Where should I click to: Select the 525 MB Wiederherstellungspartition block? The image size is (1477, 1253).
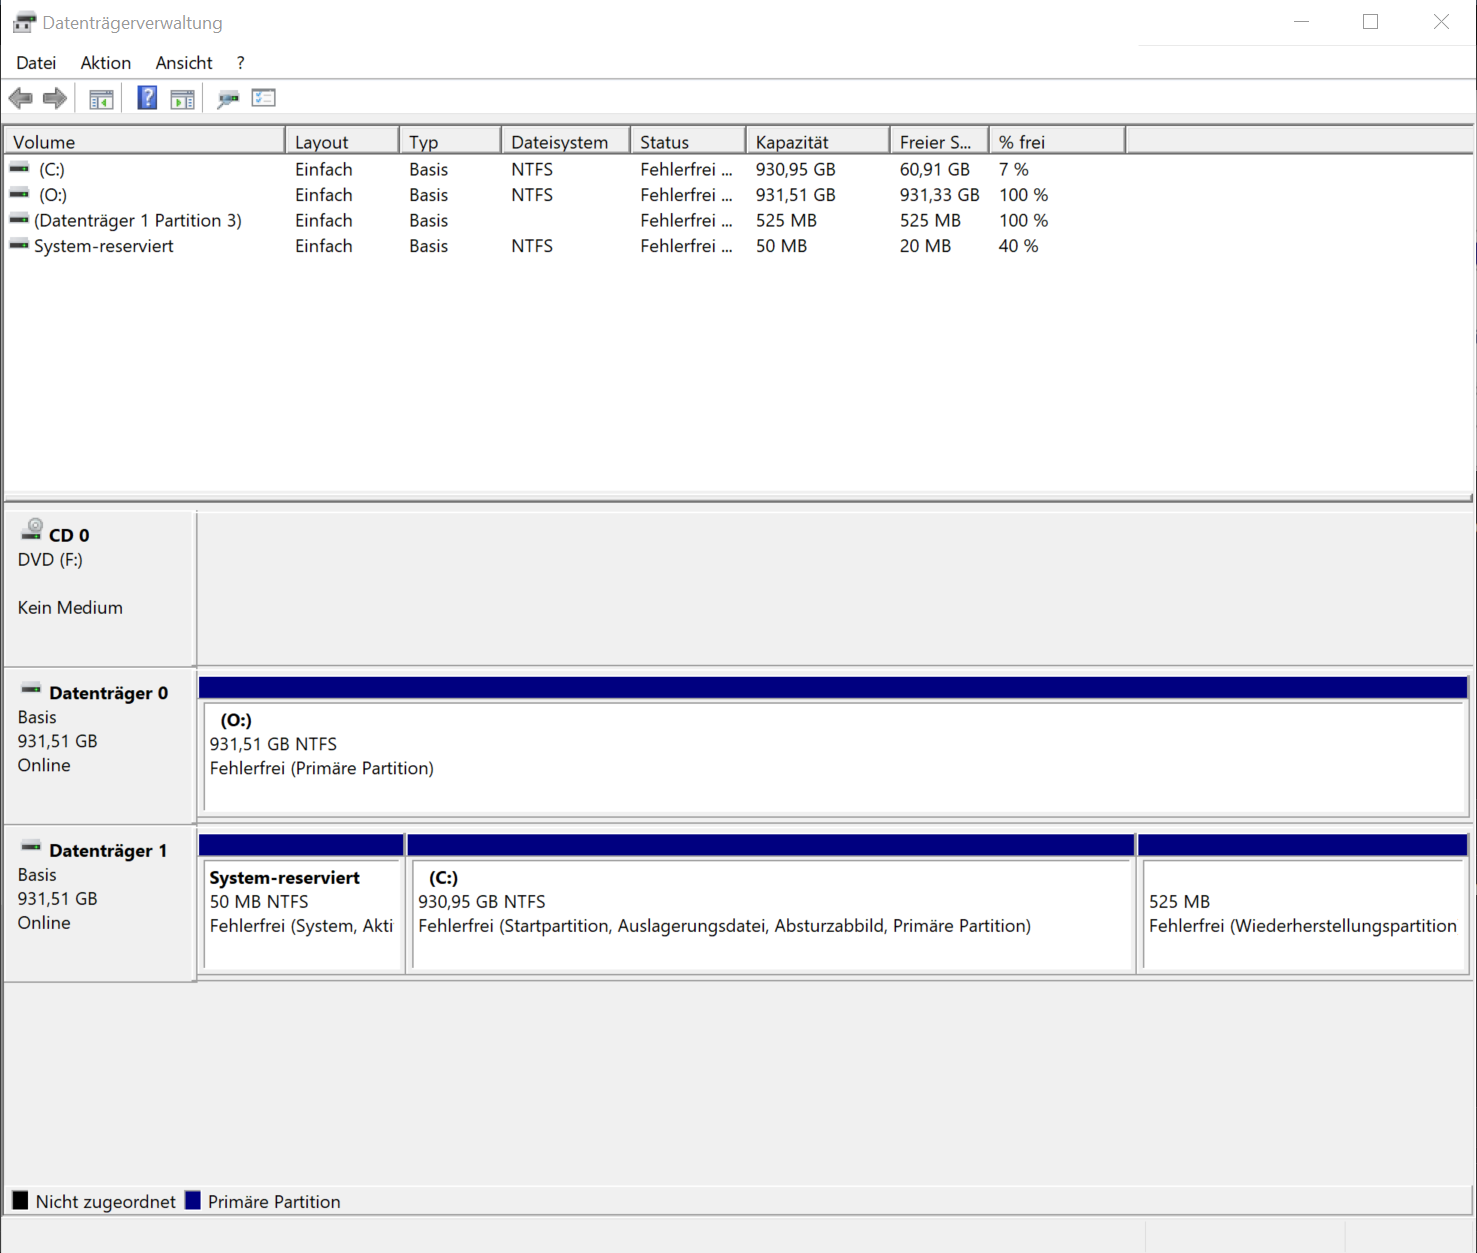(1303, 902)
